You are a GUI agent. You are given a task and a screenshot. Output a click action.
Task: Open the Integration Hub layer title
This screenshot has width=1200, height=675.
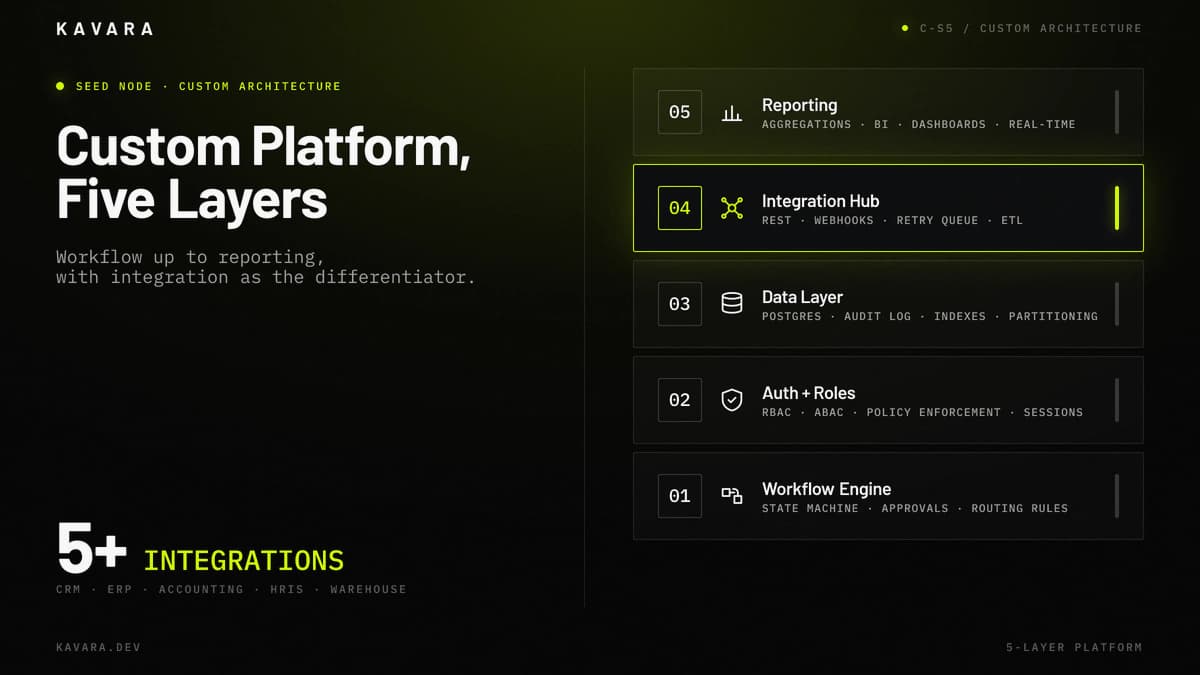821,201
